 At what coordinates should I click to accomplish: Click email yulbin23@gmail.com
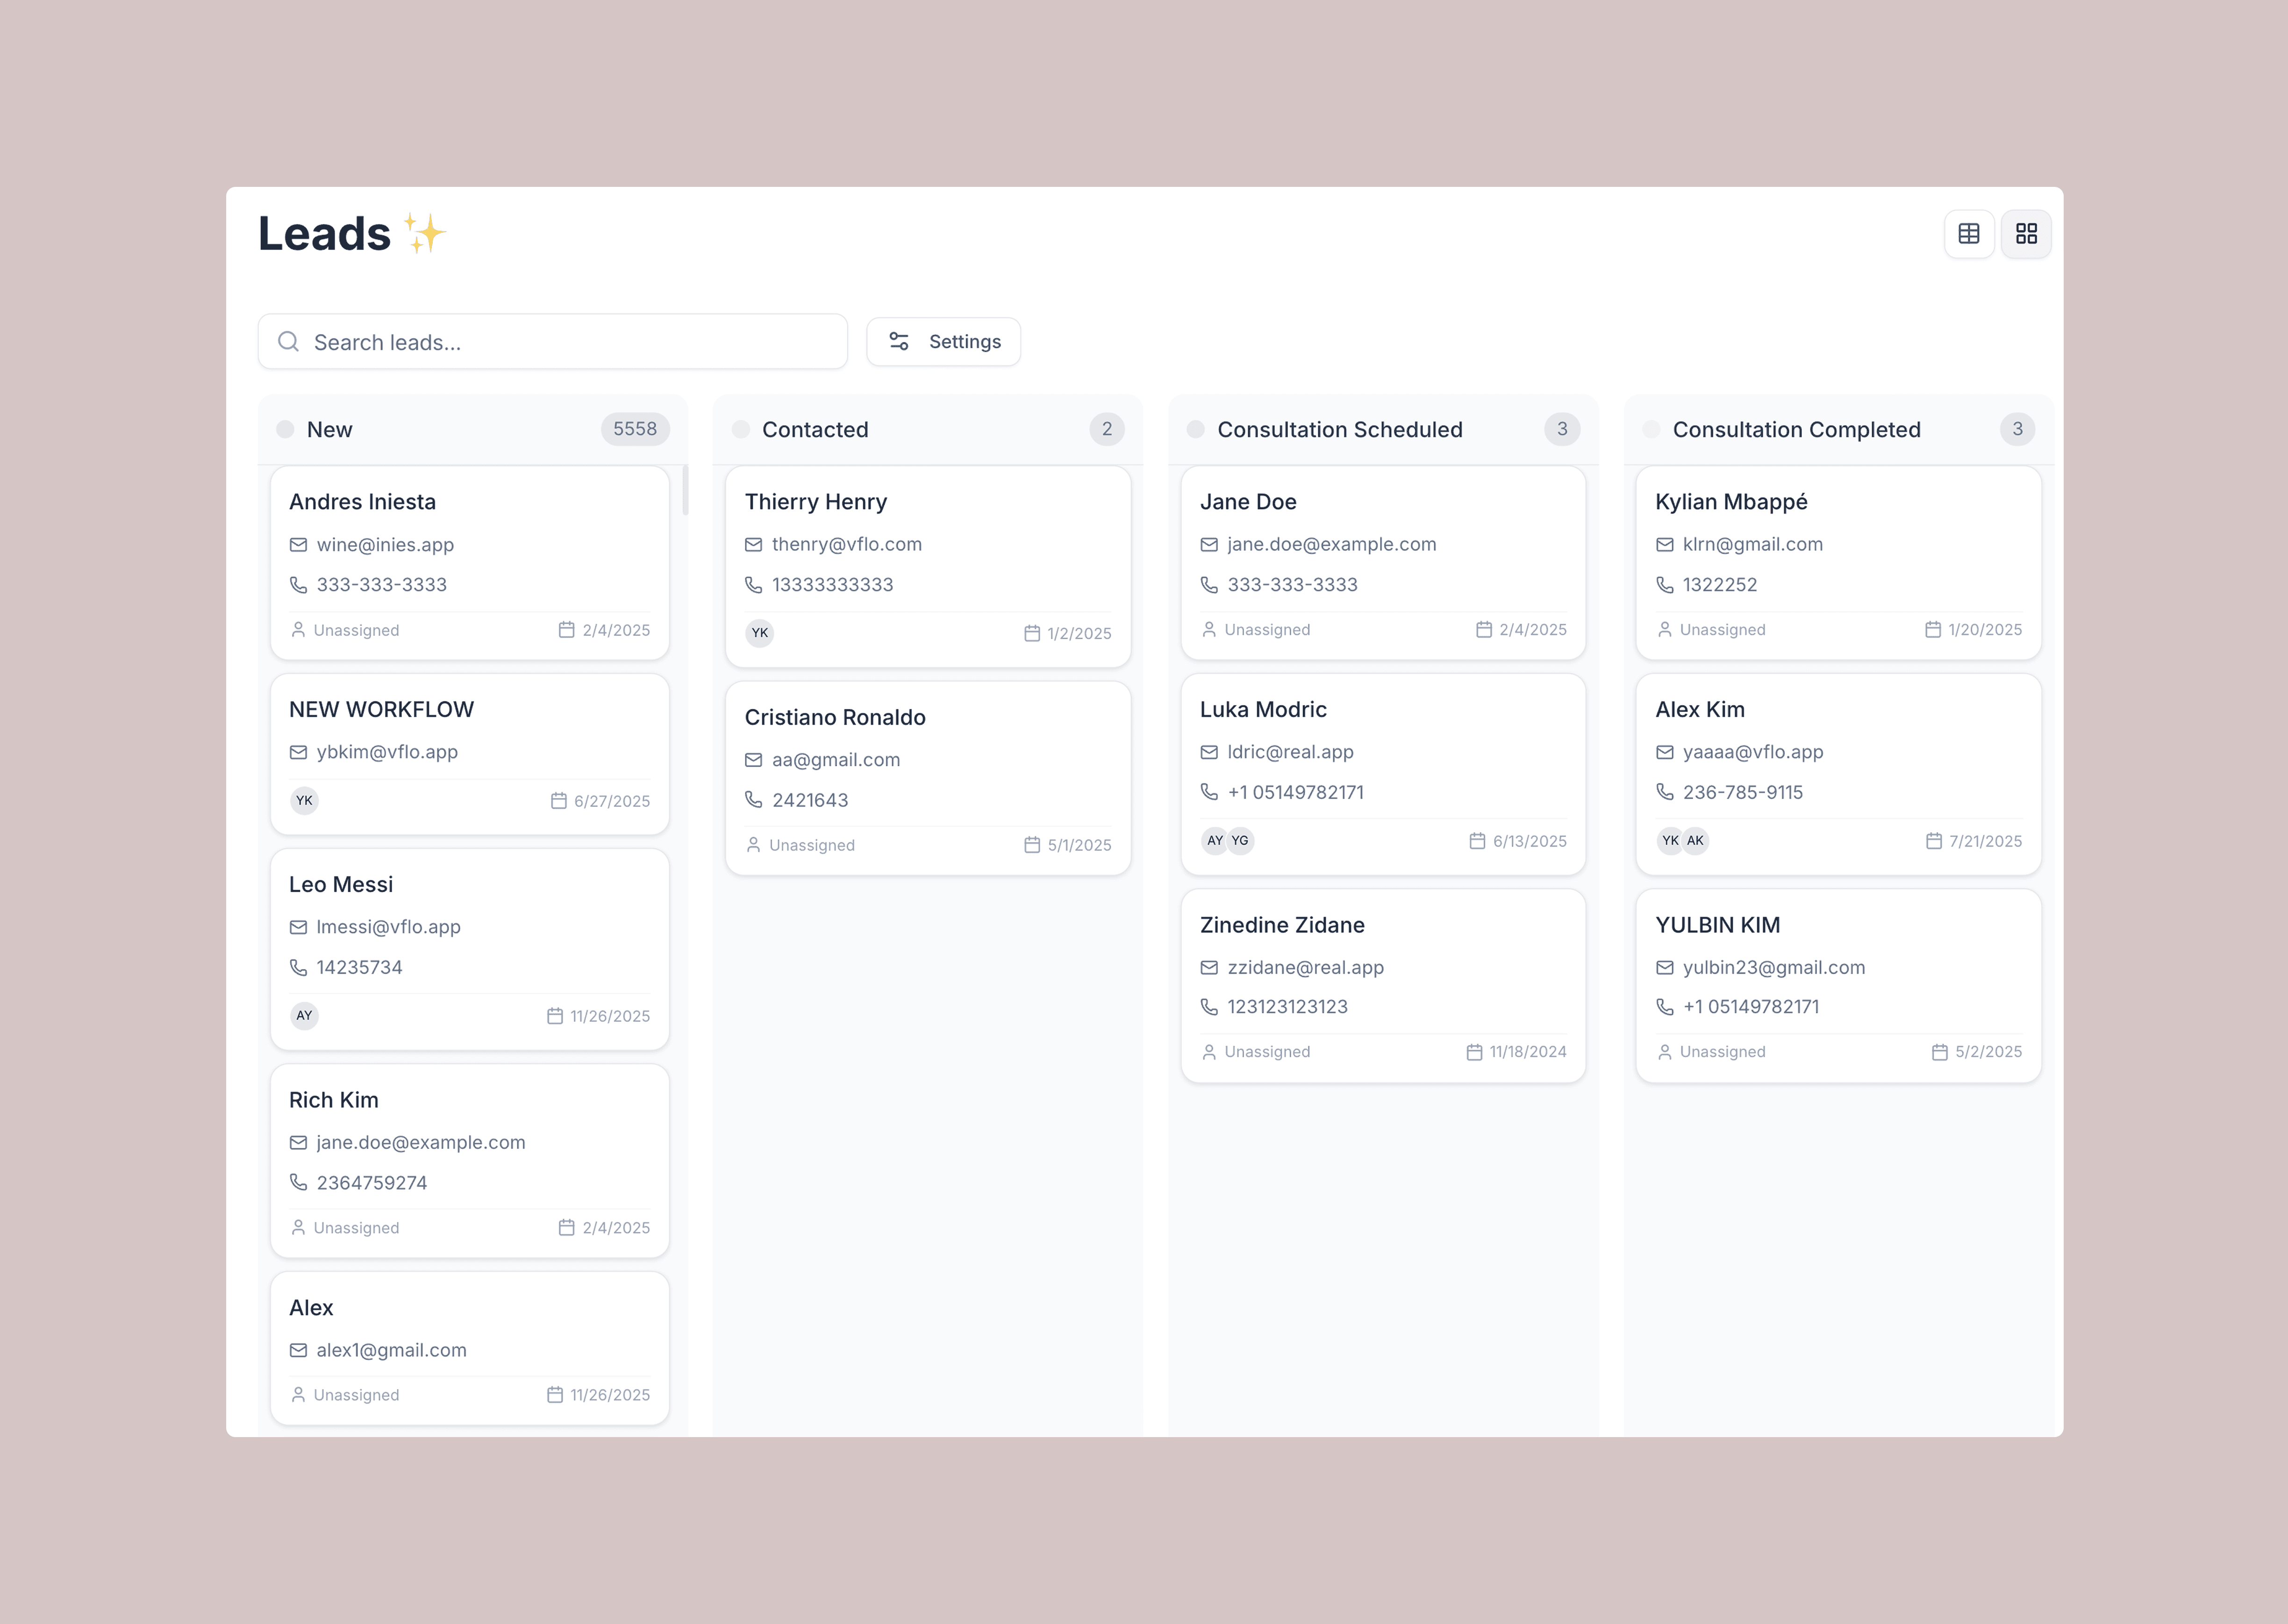point(1774,967)
